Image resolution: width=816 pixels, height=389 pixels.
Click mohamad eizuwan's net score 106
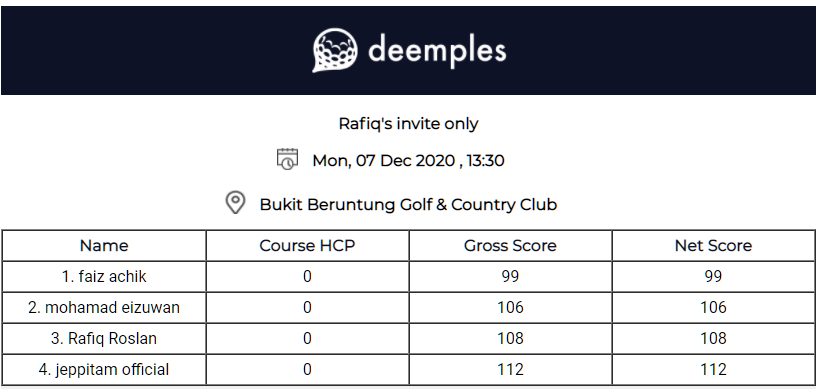click(x=713, y=308)
